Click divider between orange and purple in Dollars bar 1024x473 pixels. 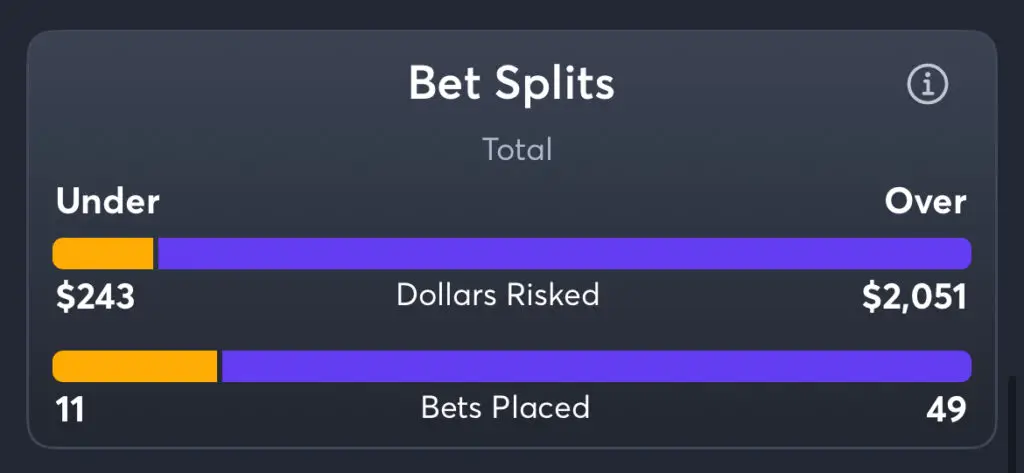(x=155, y=253)
